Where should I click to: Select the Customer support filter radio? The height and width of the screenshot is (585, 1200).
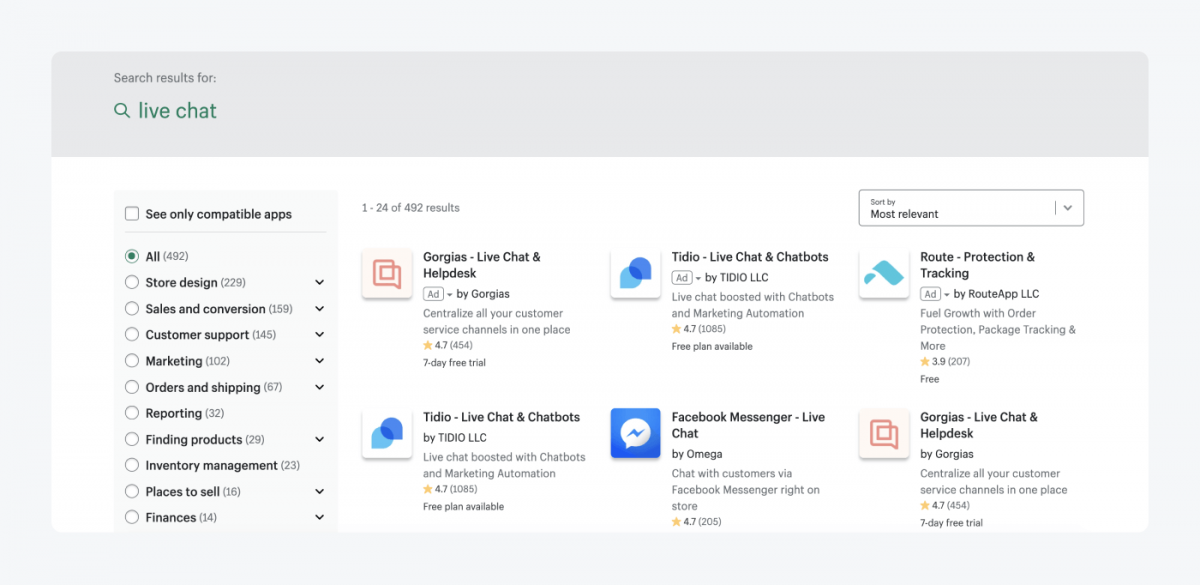132,335
